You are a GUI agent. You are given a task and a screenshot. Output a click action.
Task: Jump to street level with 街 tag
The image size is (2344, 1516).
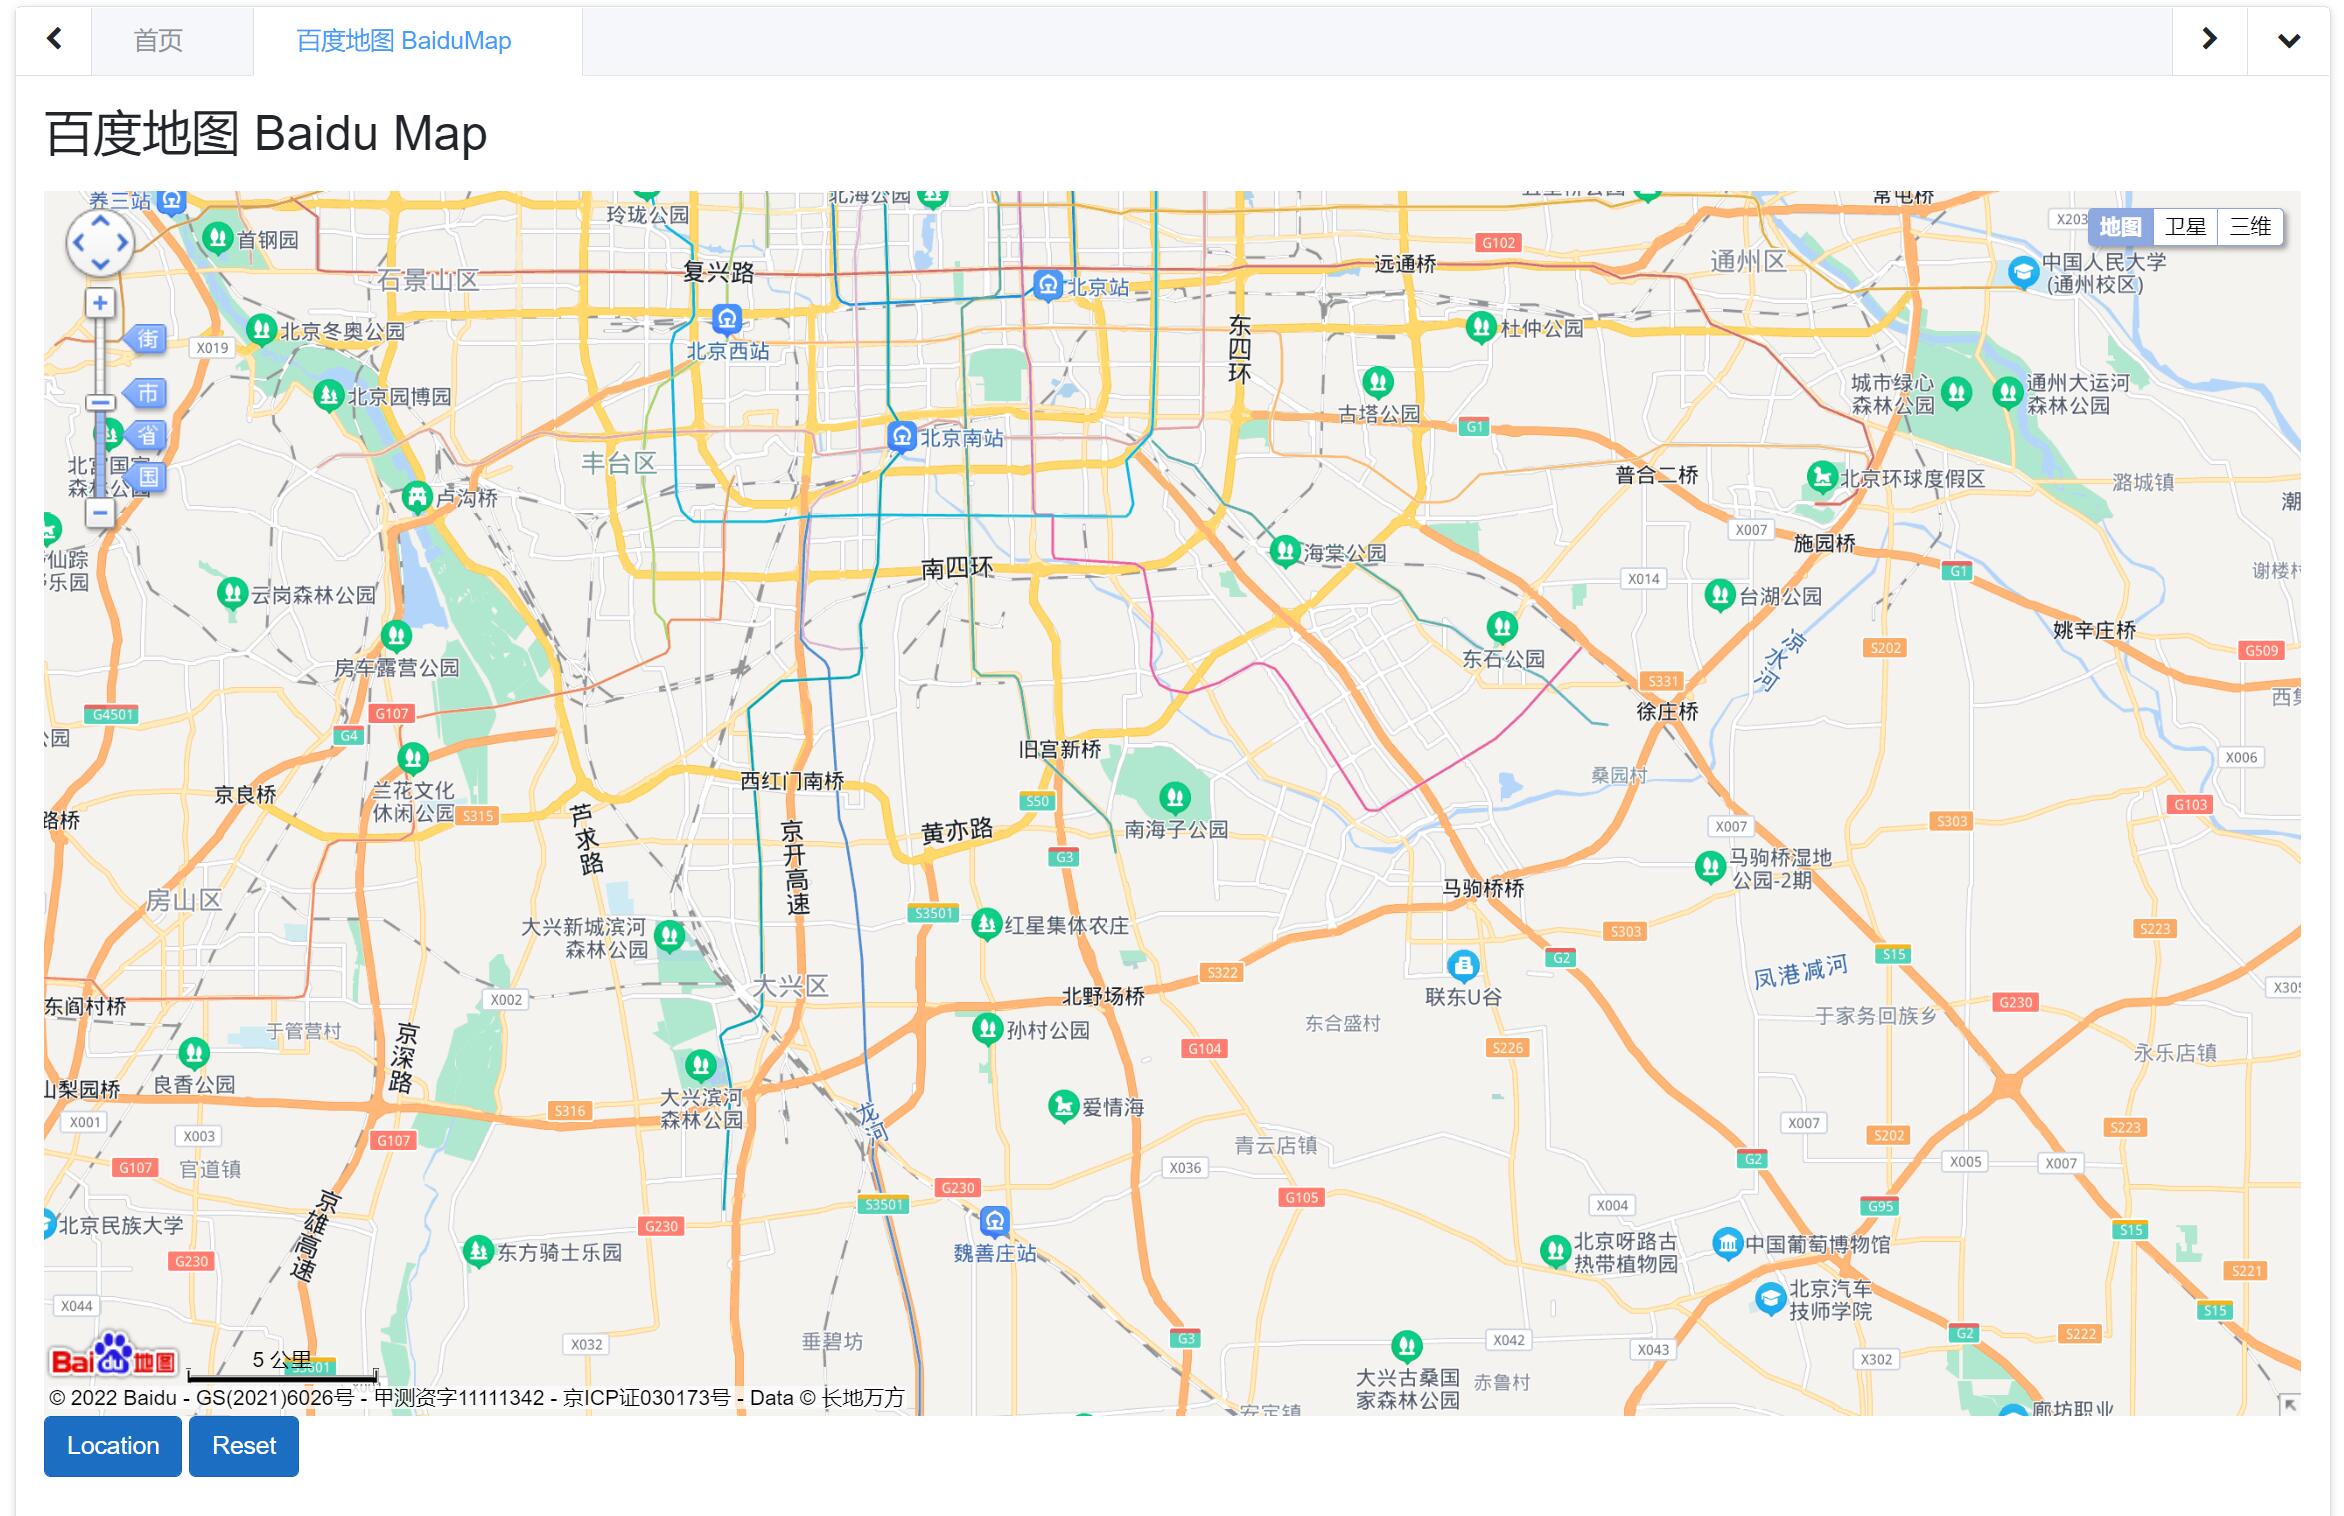coord(146,338)
